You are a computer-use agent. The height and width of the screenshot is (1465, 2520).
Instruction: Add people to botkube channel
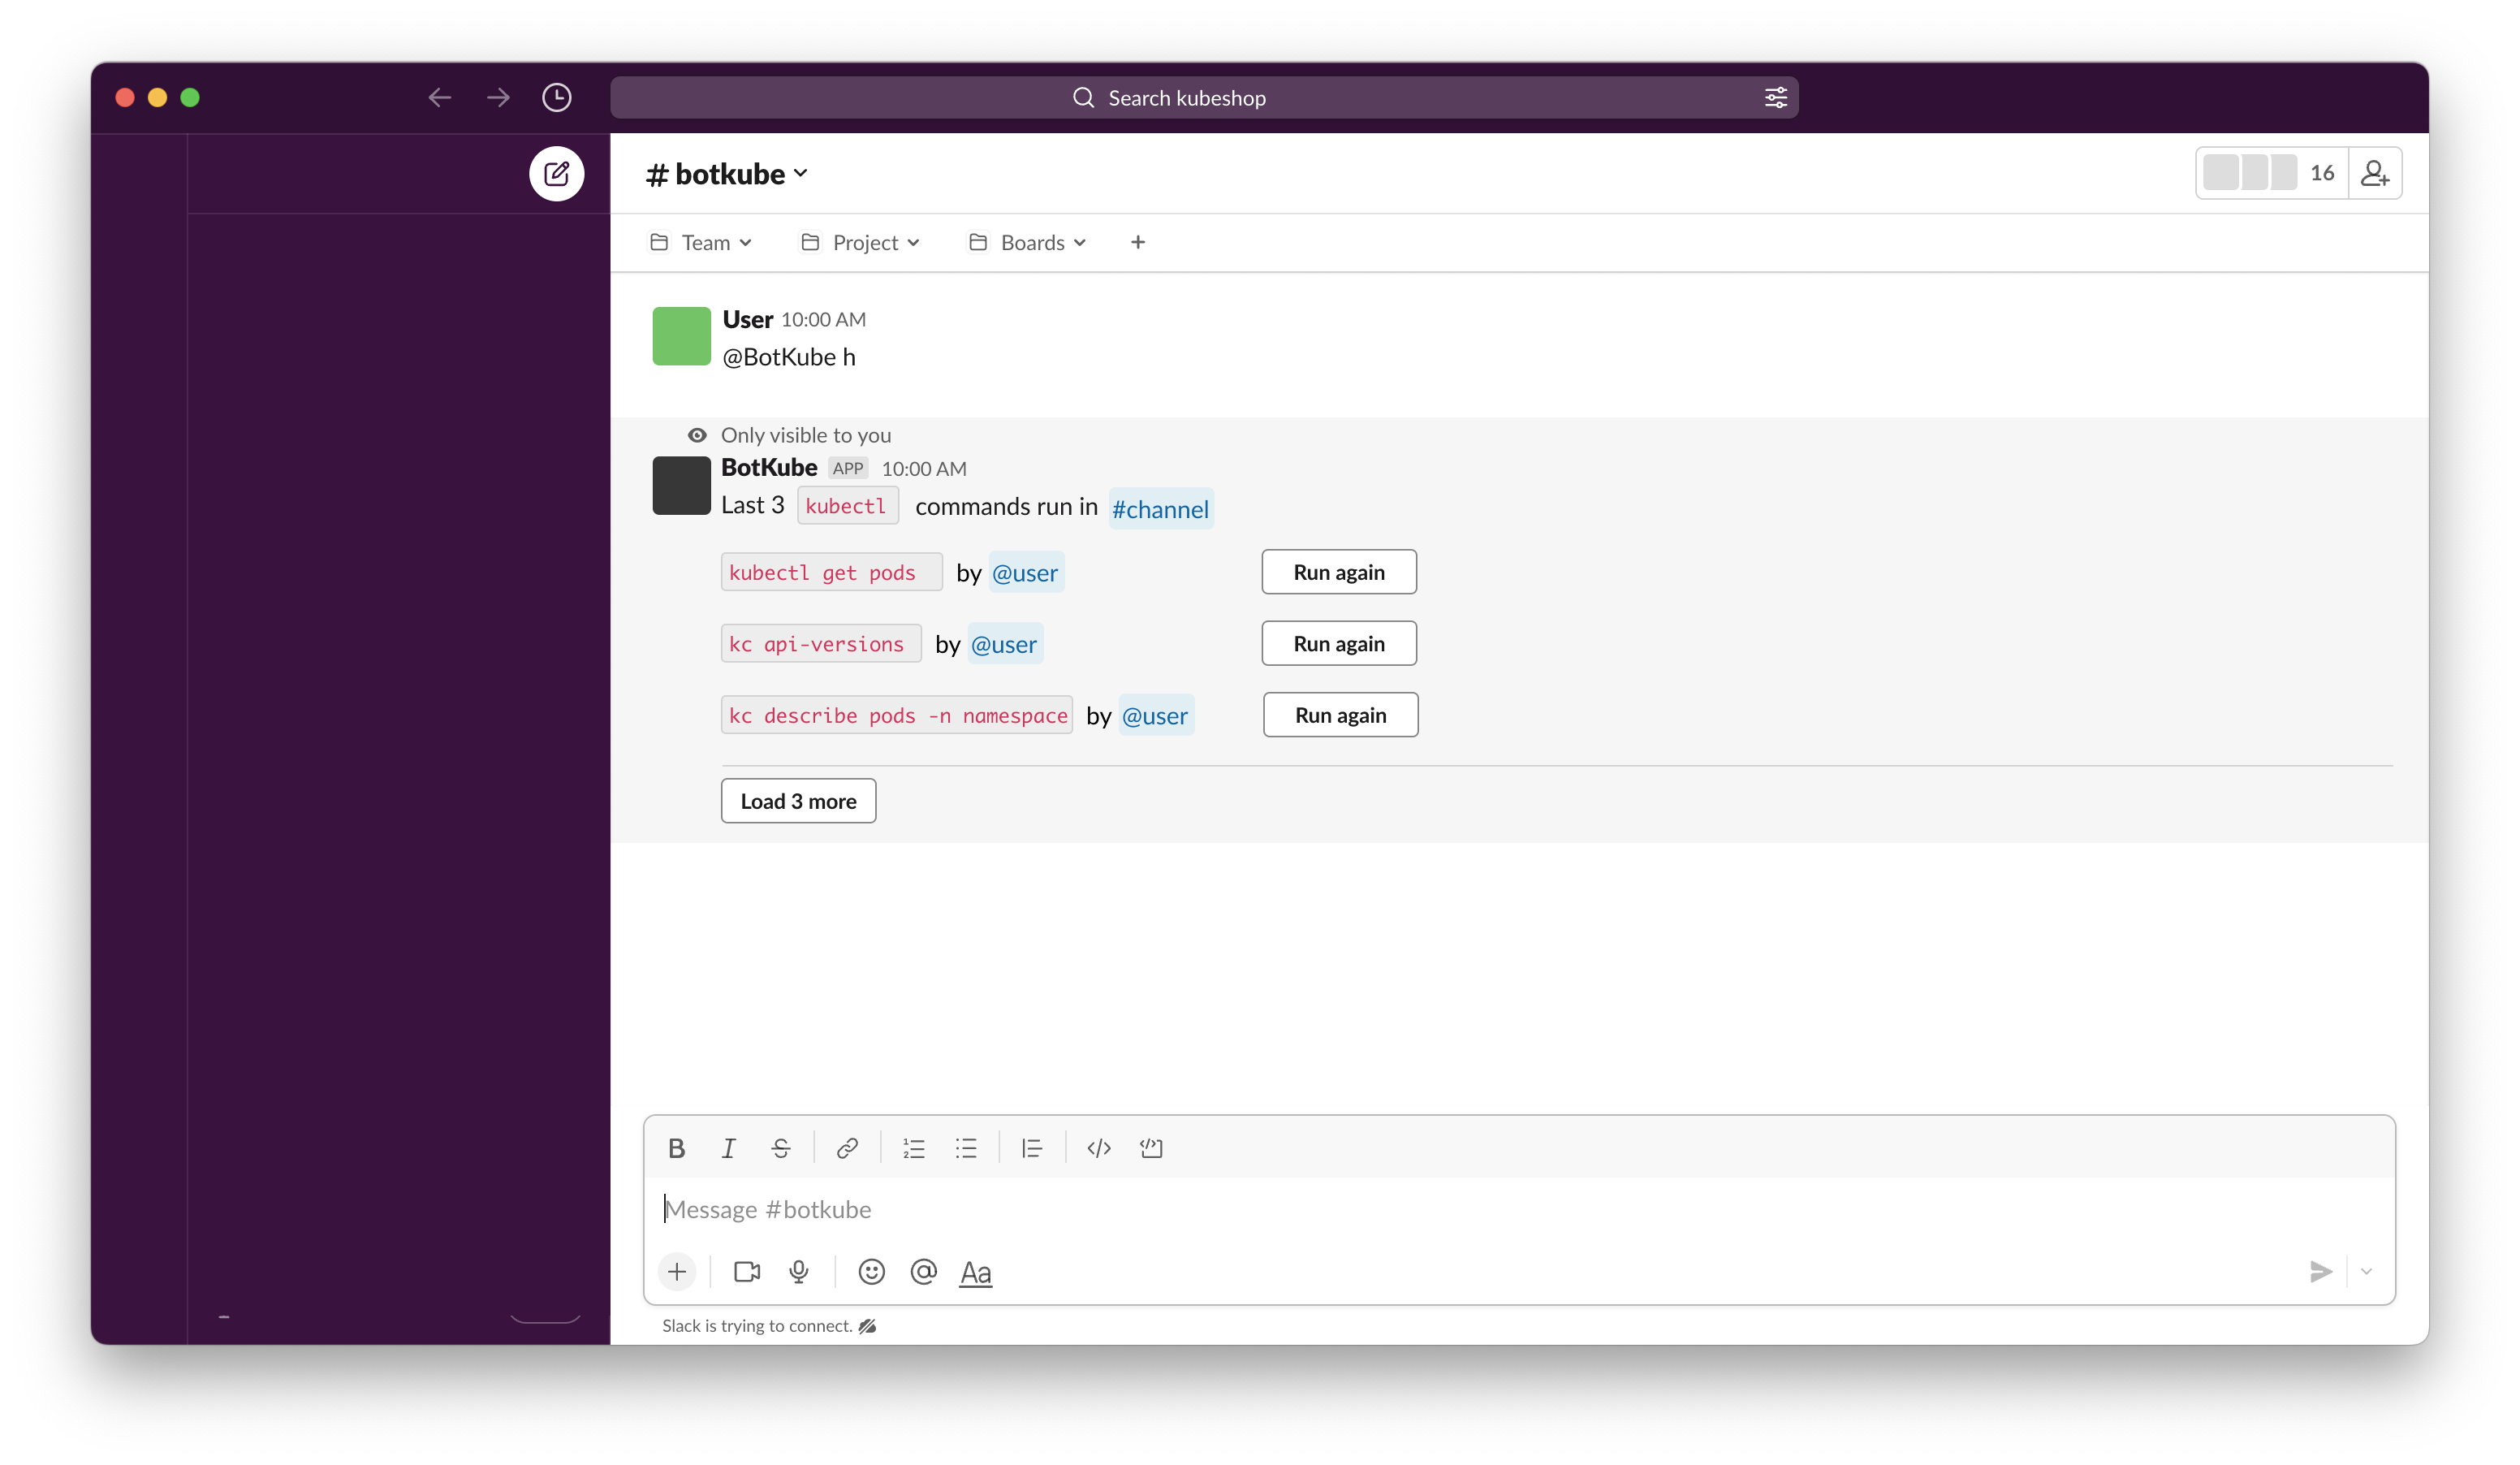click(2375, 174)
